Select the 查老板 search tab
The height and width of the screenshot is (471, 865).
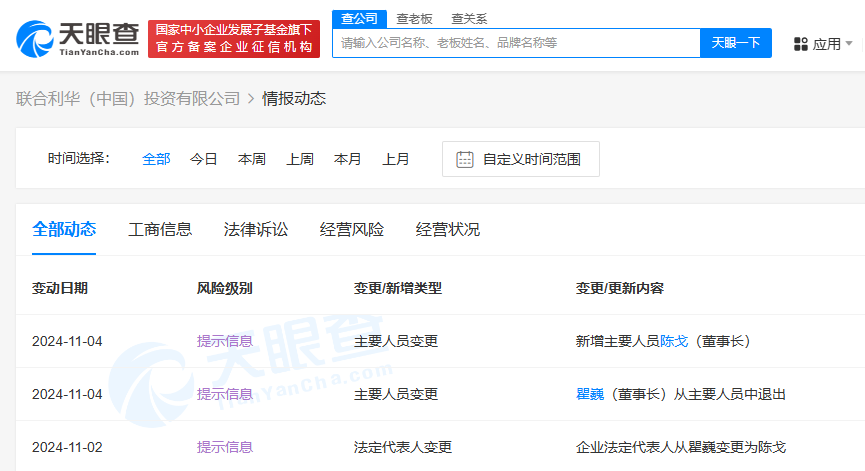point(414,18)
